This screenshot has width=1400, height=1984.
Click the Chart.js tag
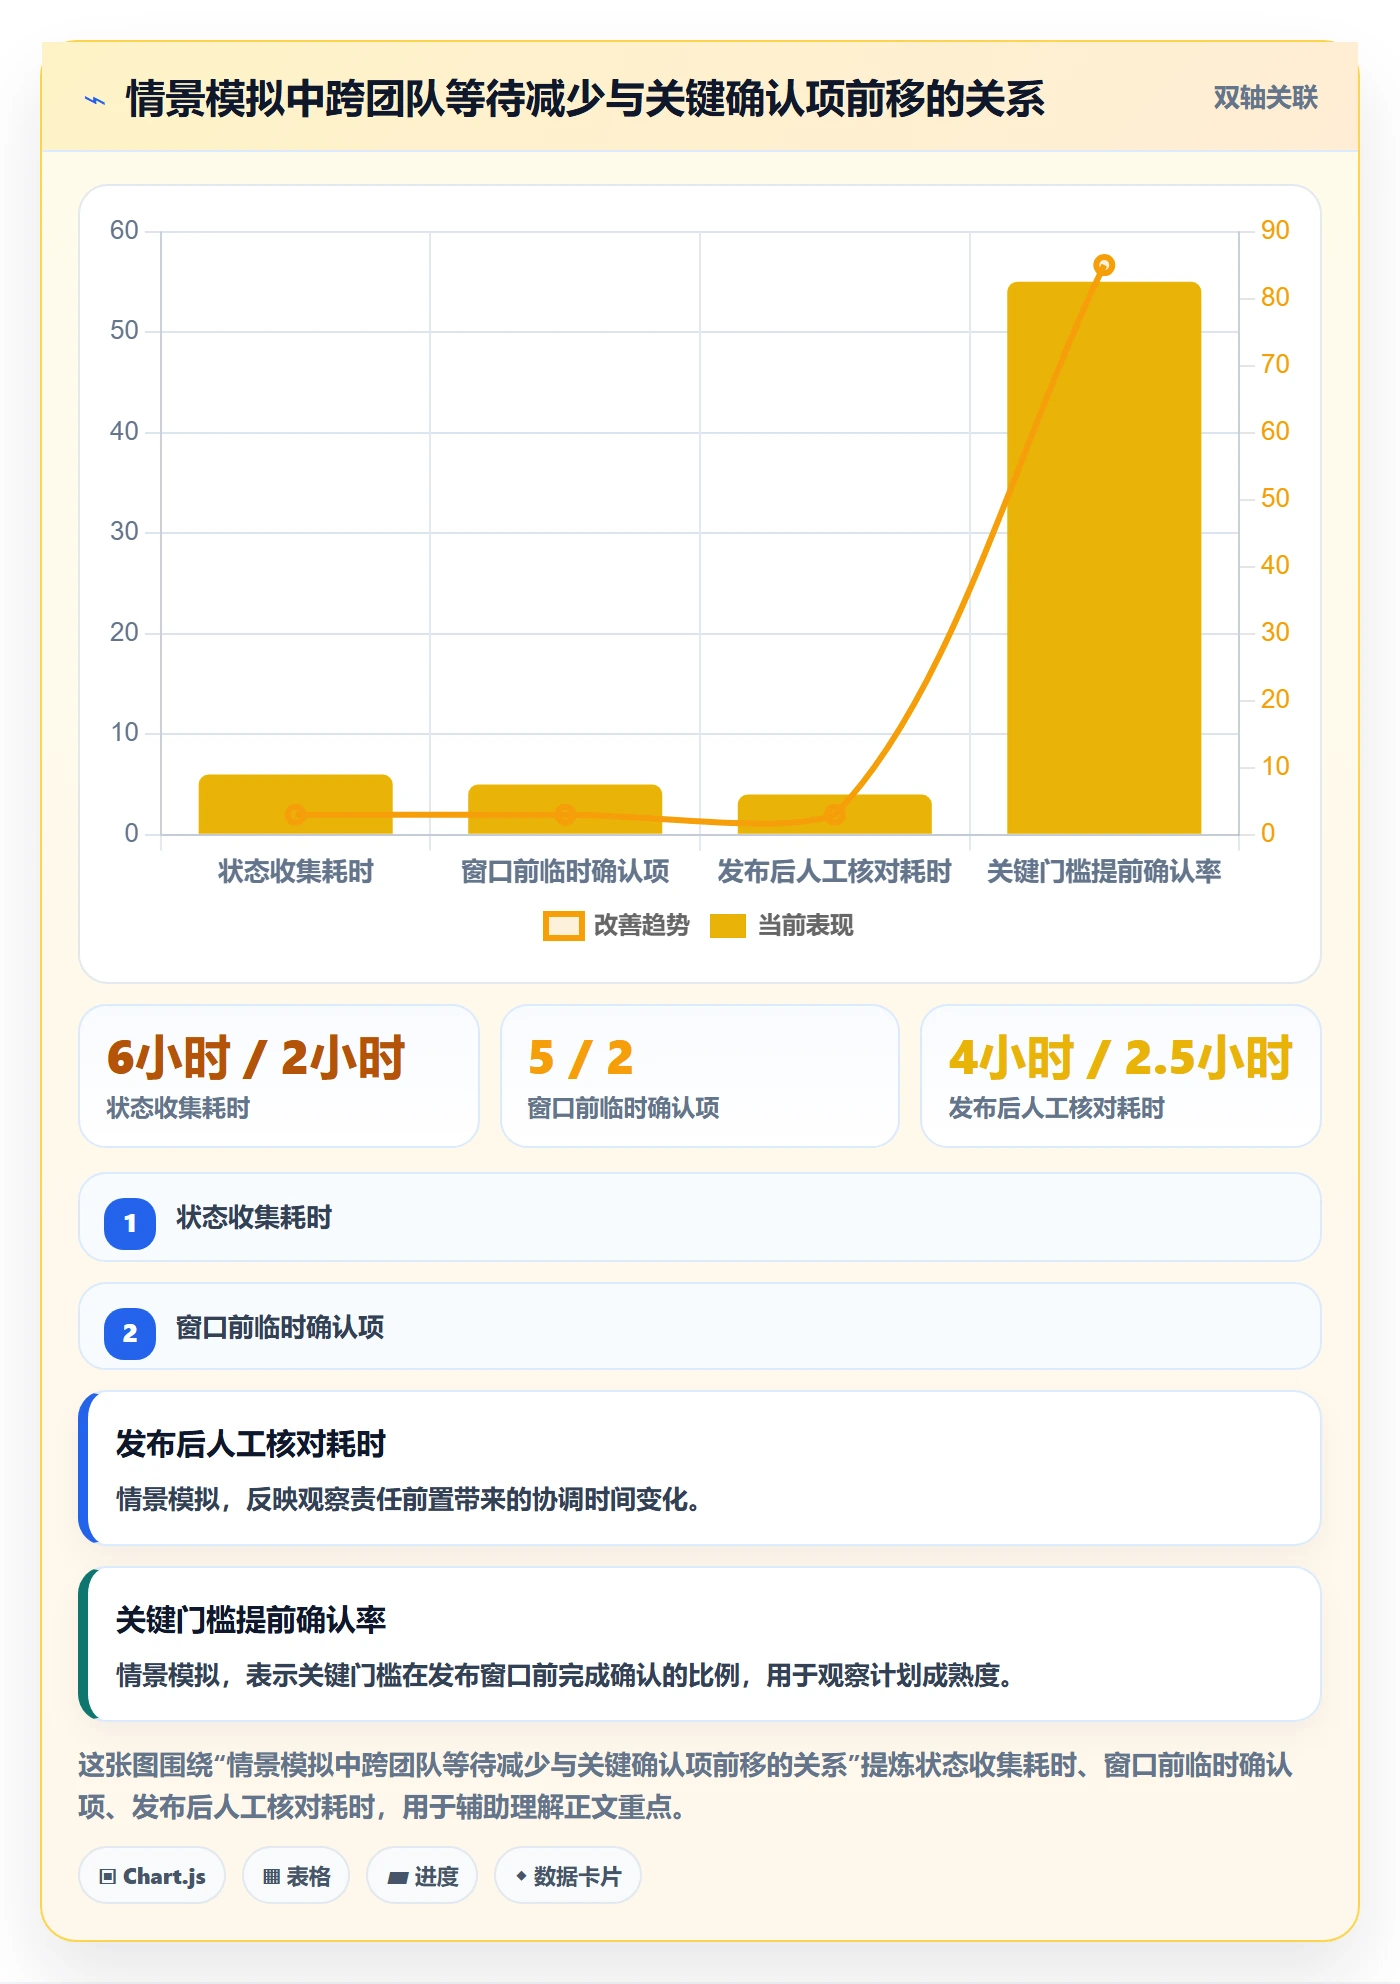[152, 1876]
